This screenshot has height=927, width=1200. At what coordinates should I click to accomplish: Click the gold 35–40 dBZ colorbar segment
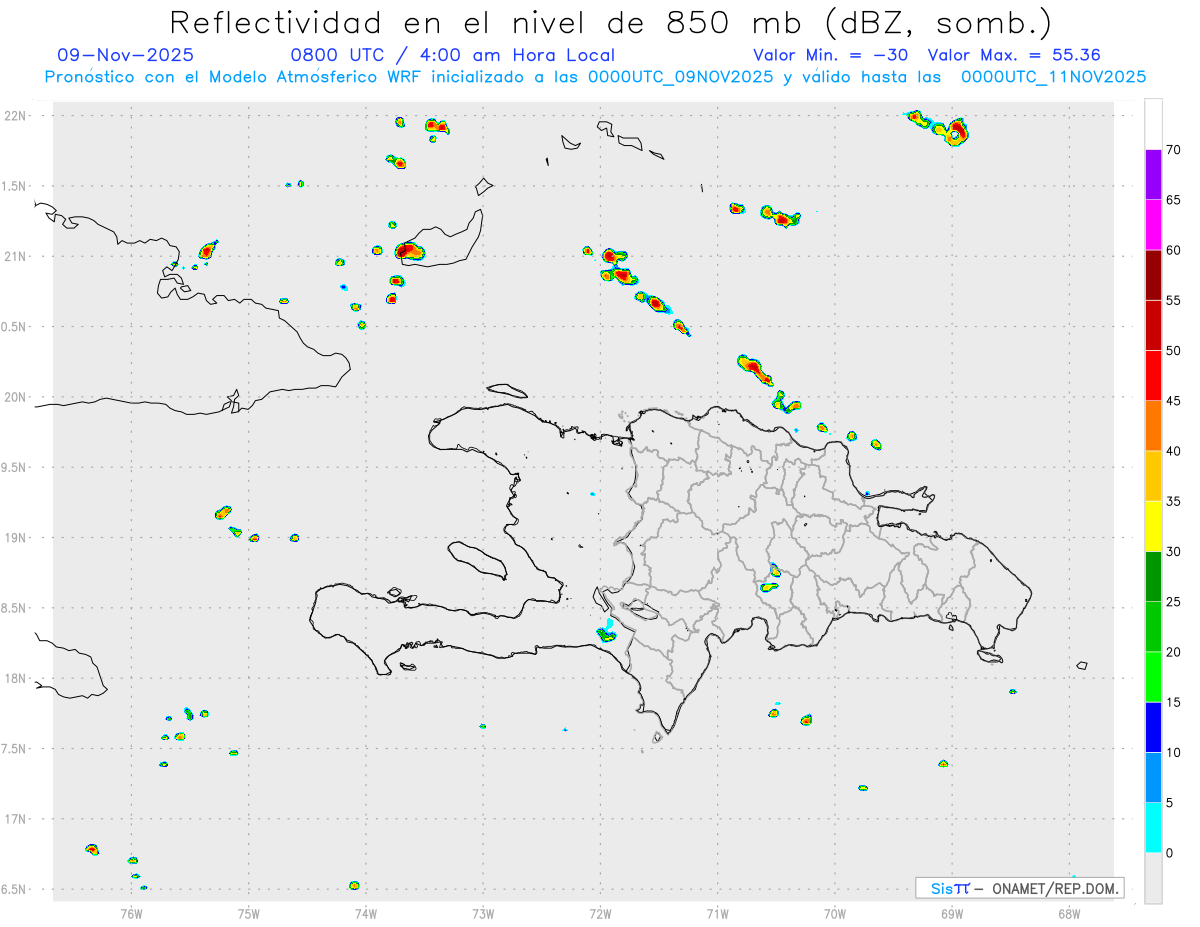tap(1153, 476)
